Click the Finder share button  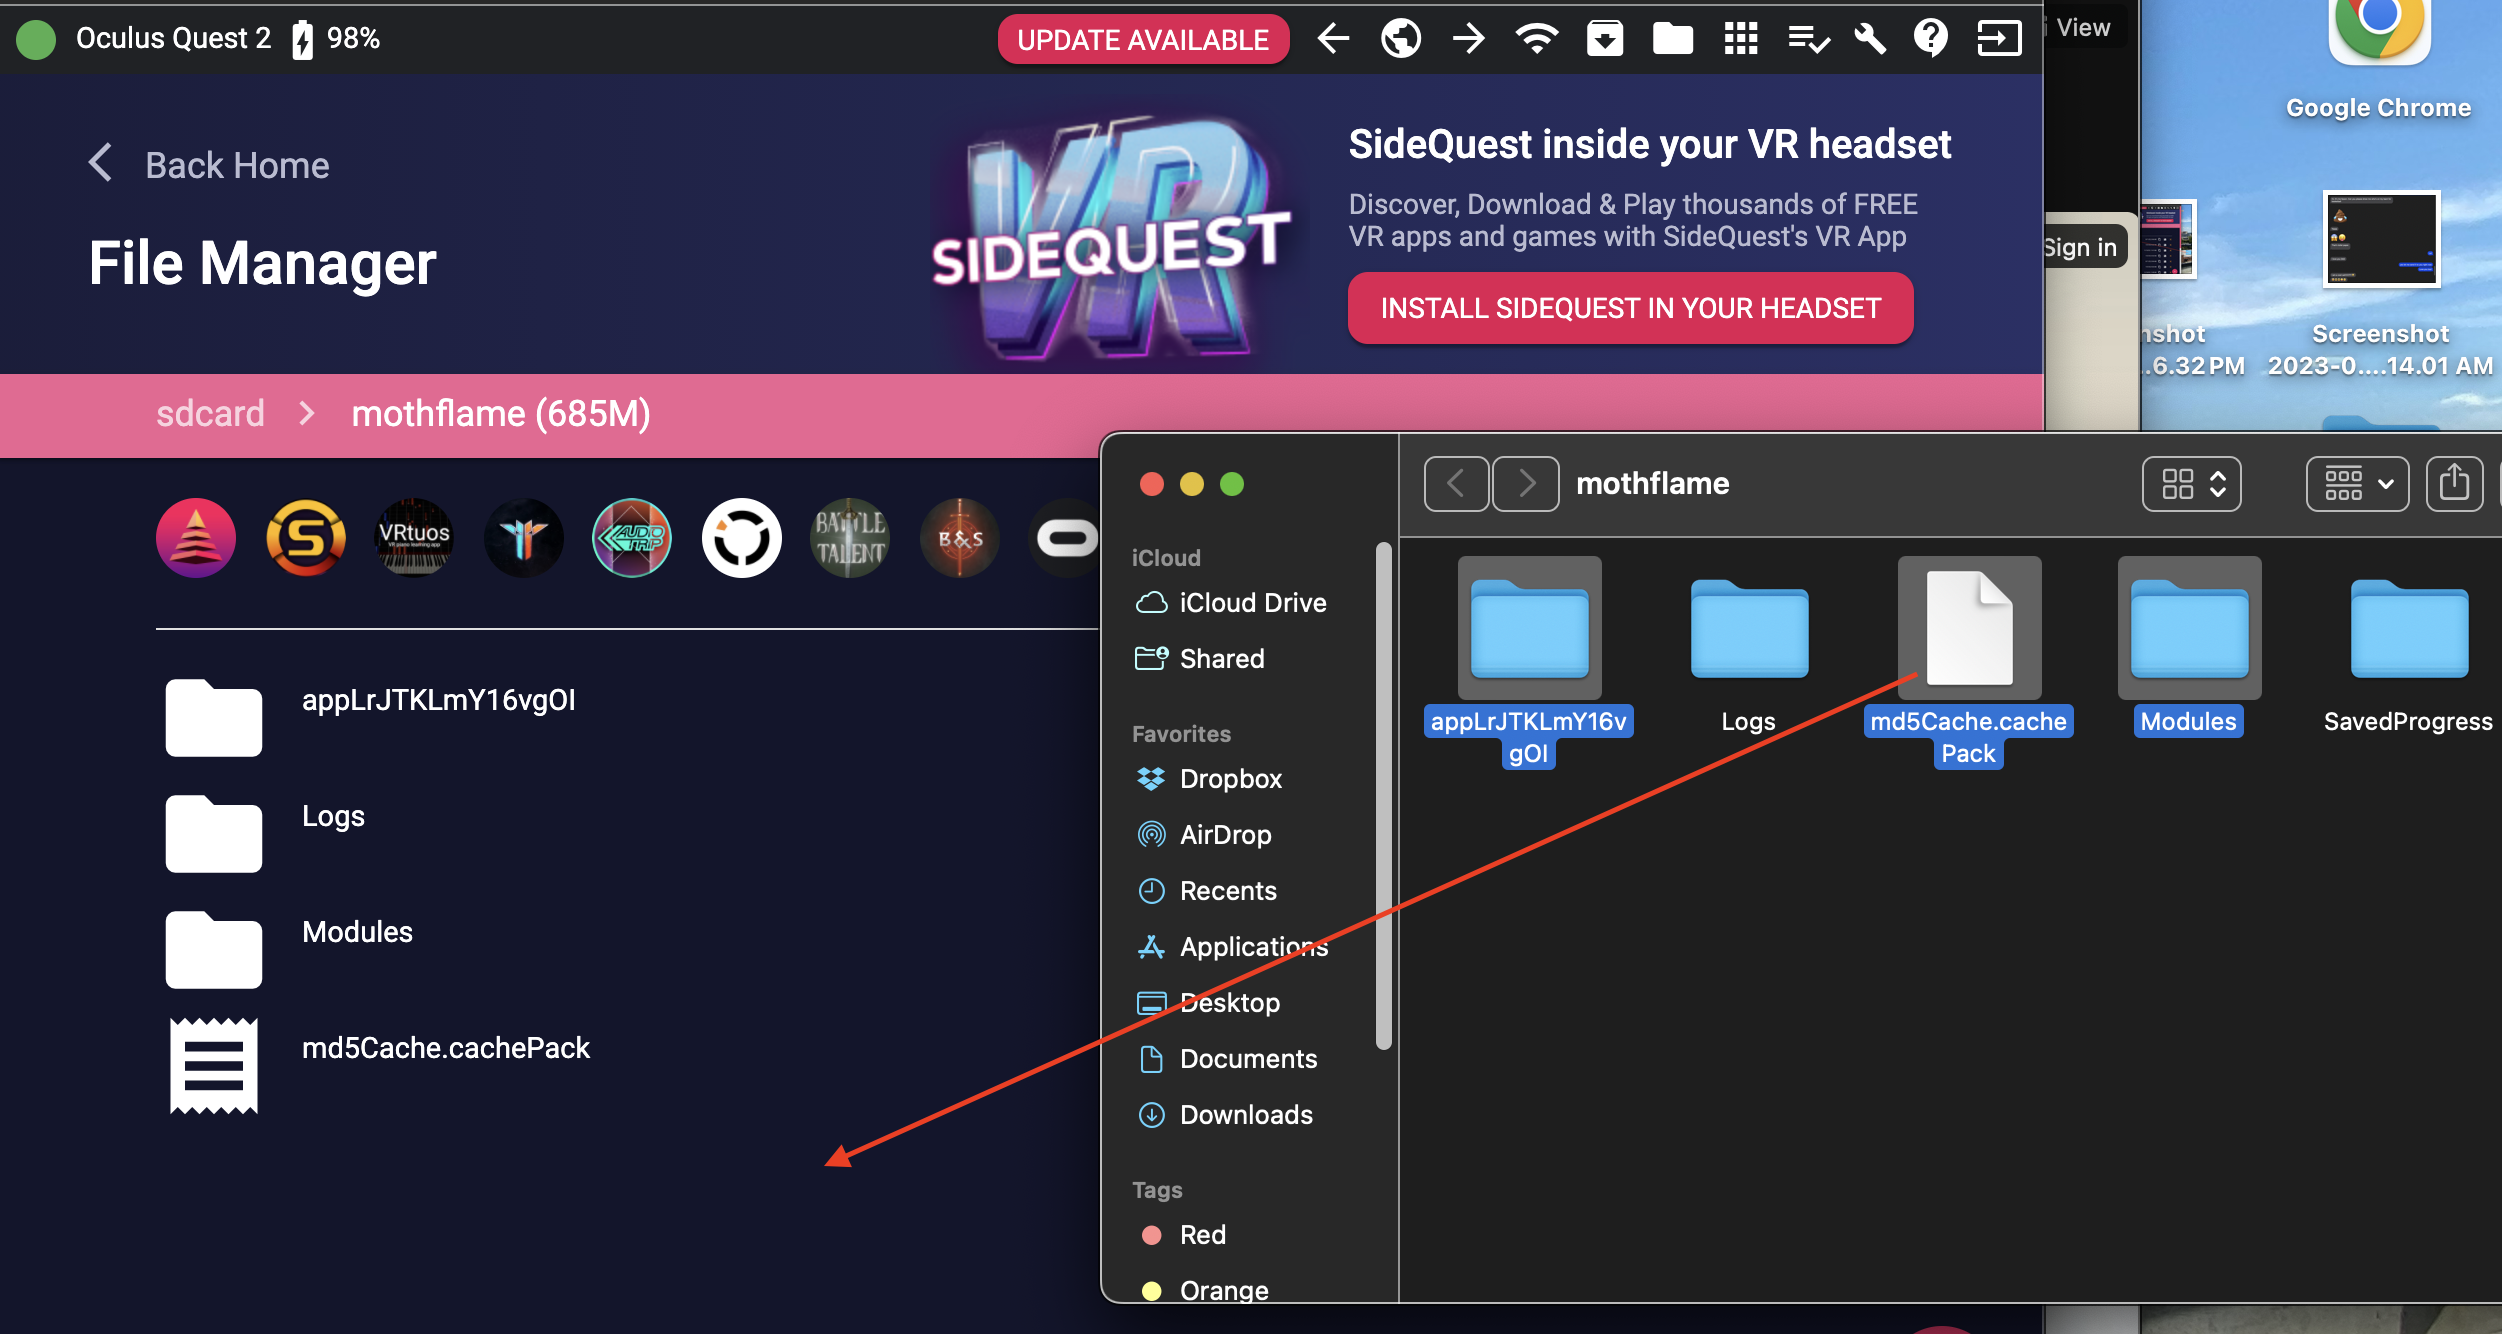click(x=2453, y=484)
